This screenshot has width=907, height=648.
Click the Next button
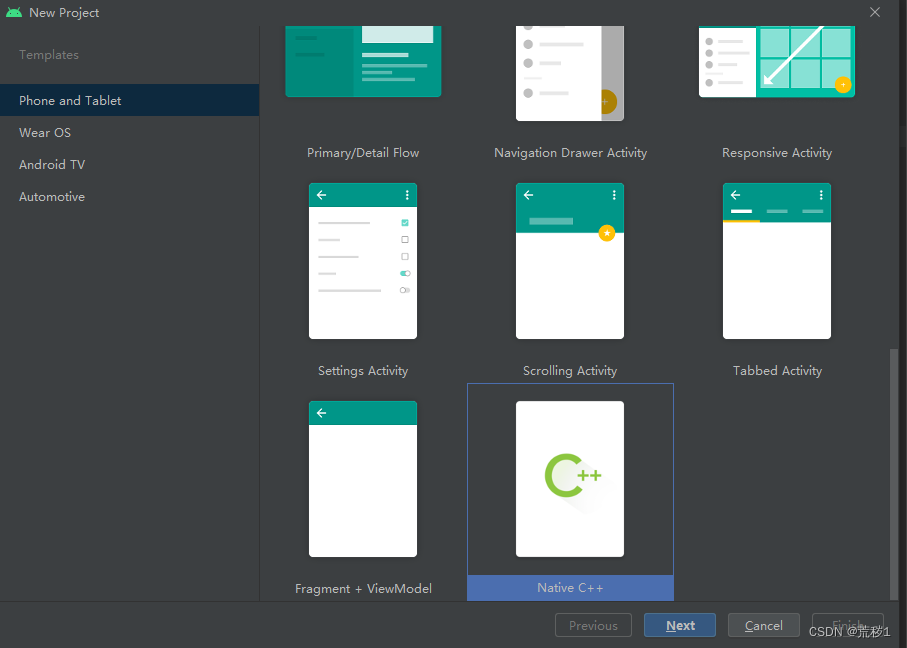coord(680,625)
